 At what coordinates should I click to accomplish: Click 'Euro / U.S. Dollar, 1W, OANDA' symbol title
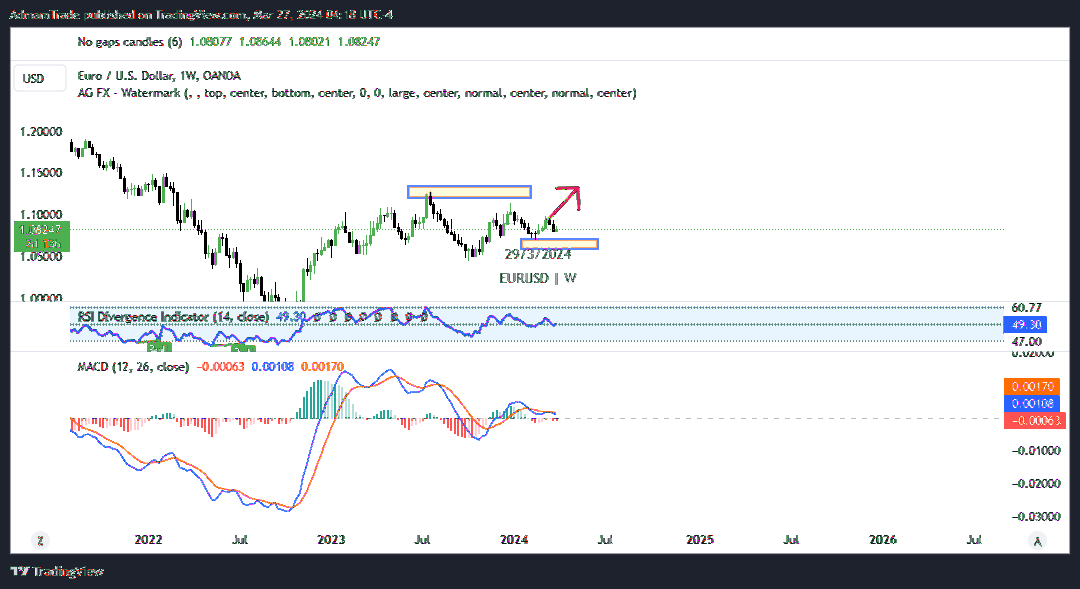pyautogui.click(x=159, y=76)
